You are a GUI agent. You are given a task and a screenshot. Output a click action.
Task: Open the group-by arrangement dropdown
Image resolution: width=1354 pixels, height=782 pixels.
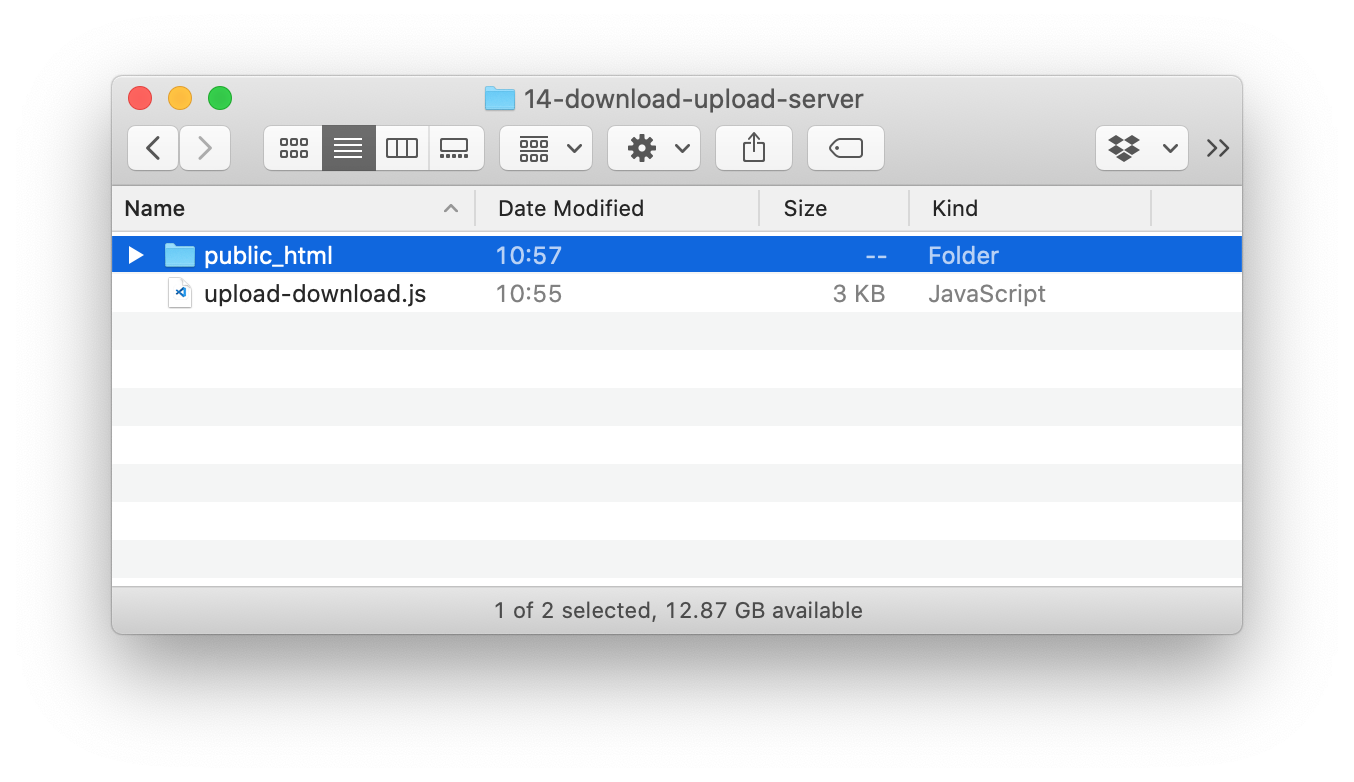click(545, 148)
